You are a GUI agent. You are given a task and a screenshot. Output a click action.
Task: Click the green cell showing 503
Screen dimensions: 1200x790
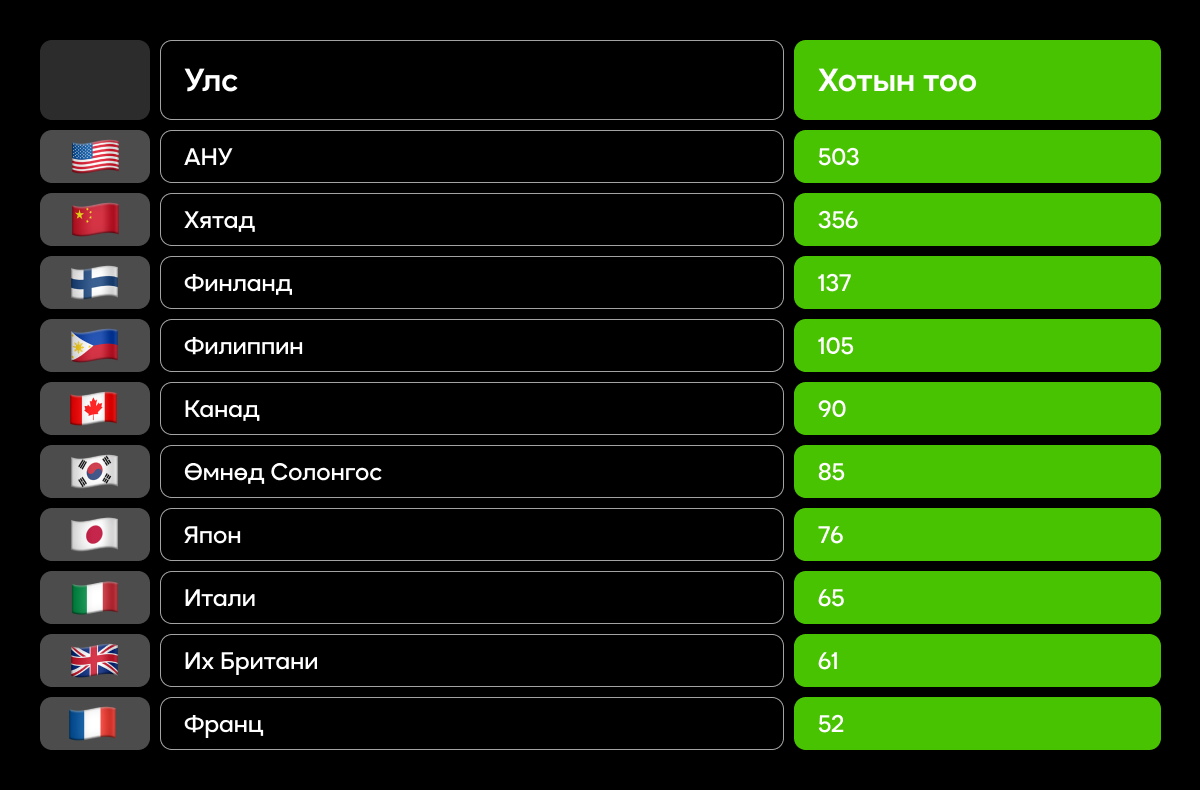977,156
